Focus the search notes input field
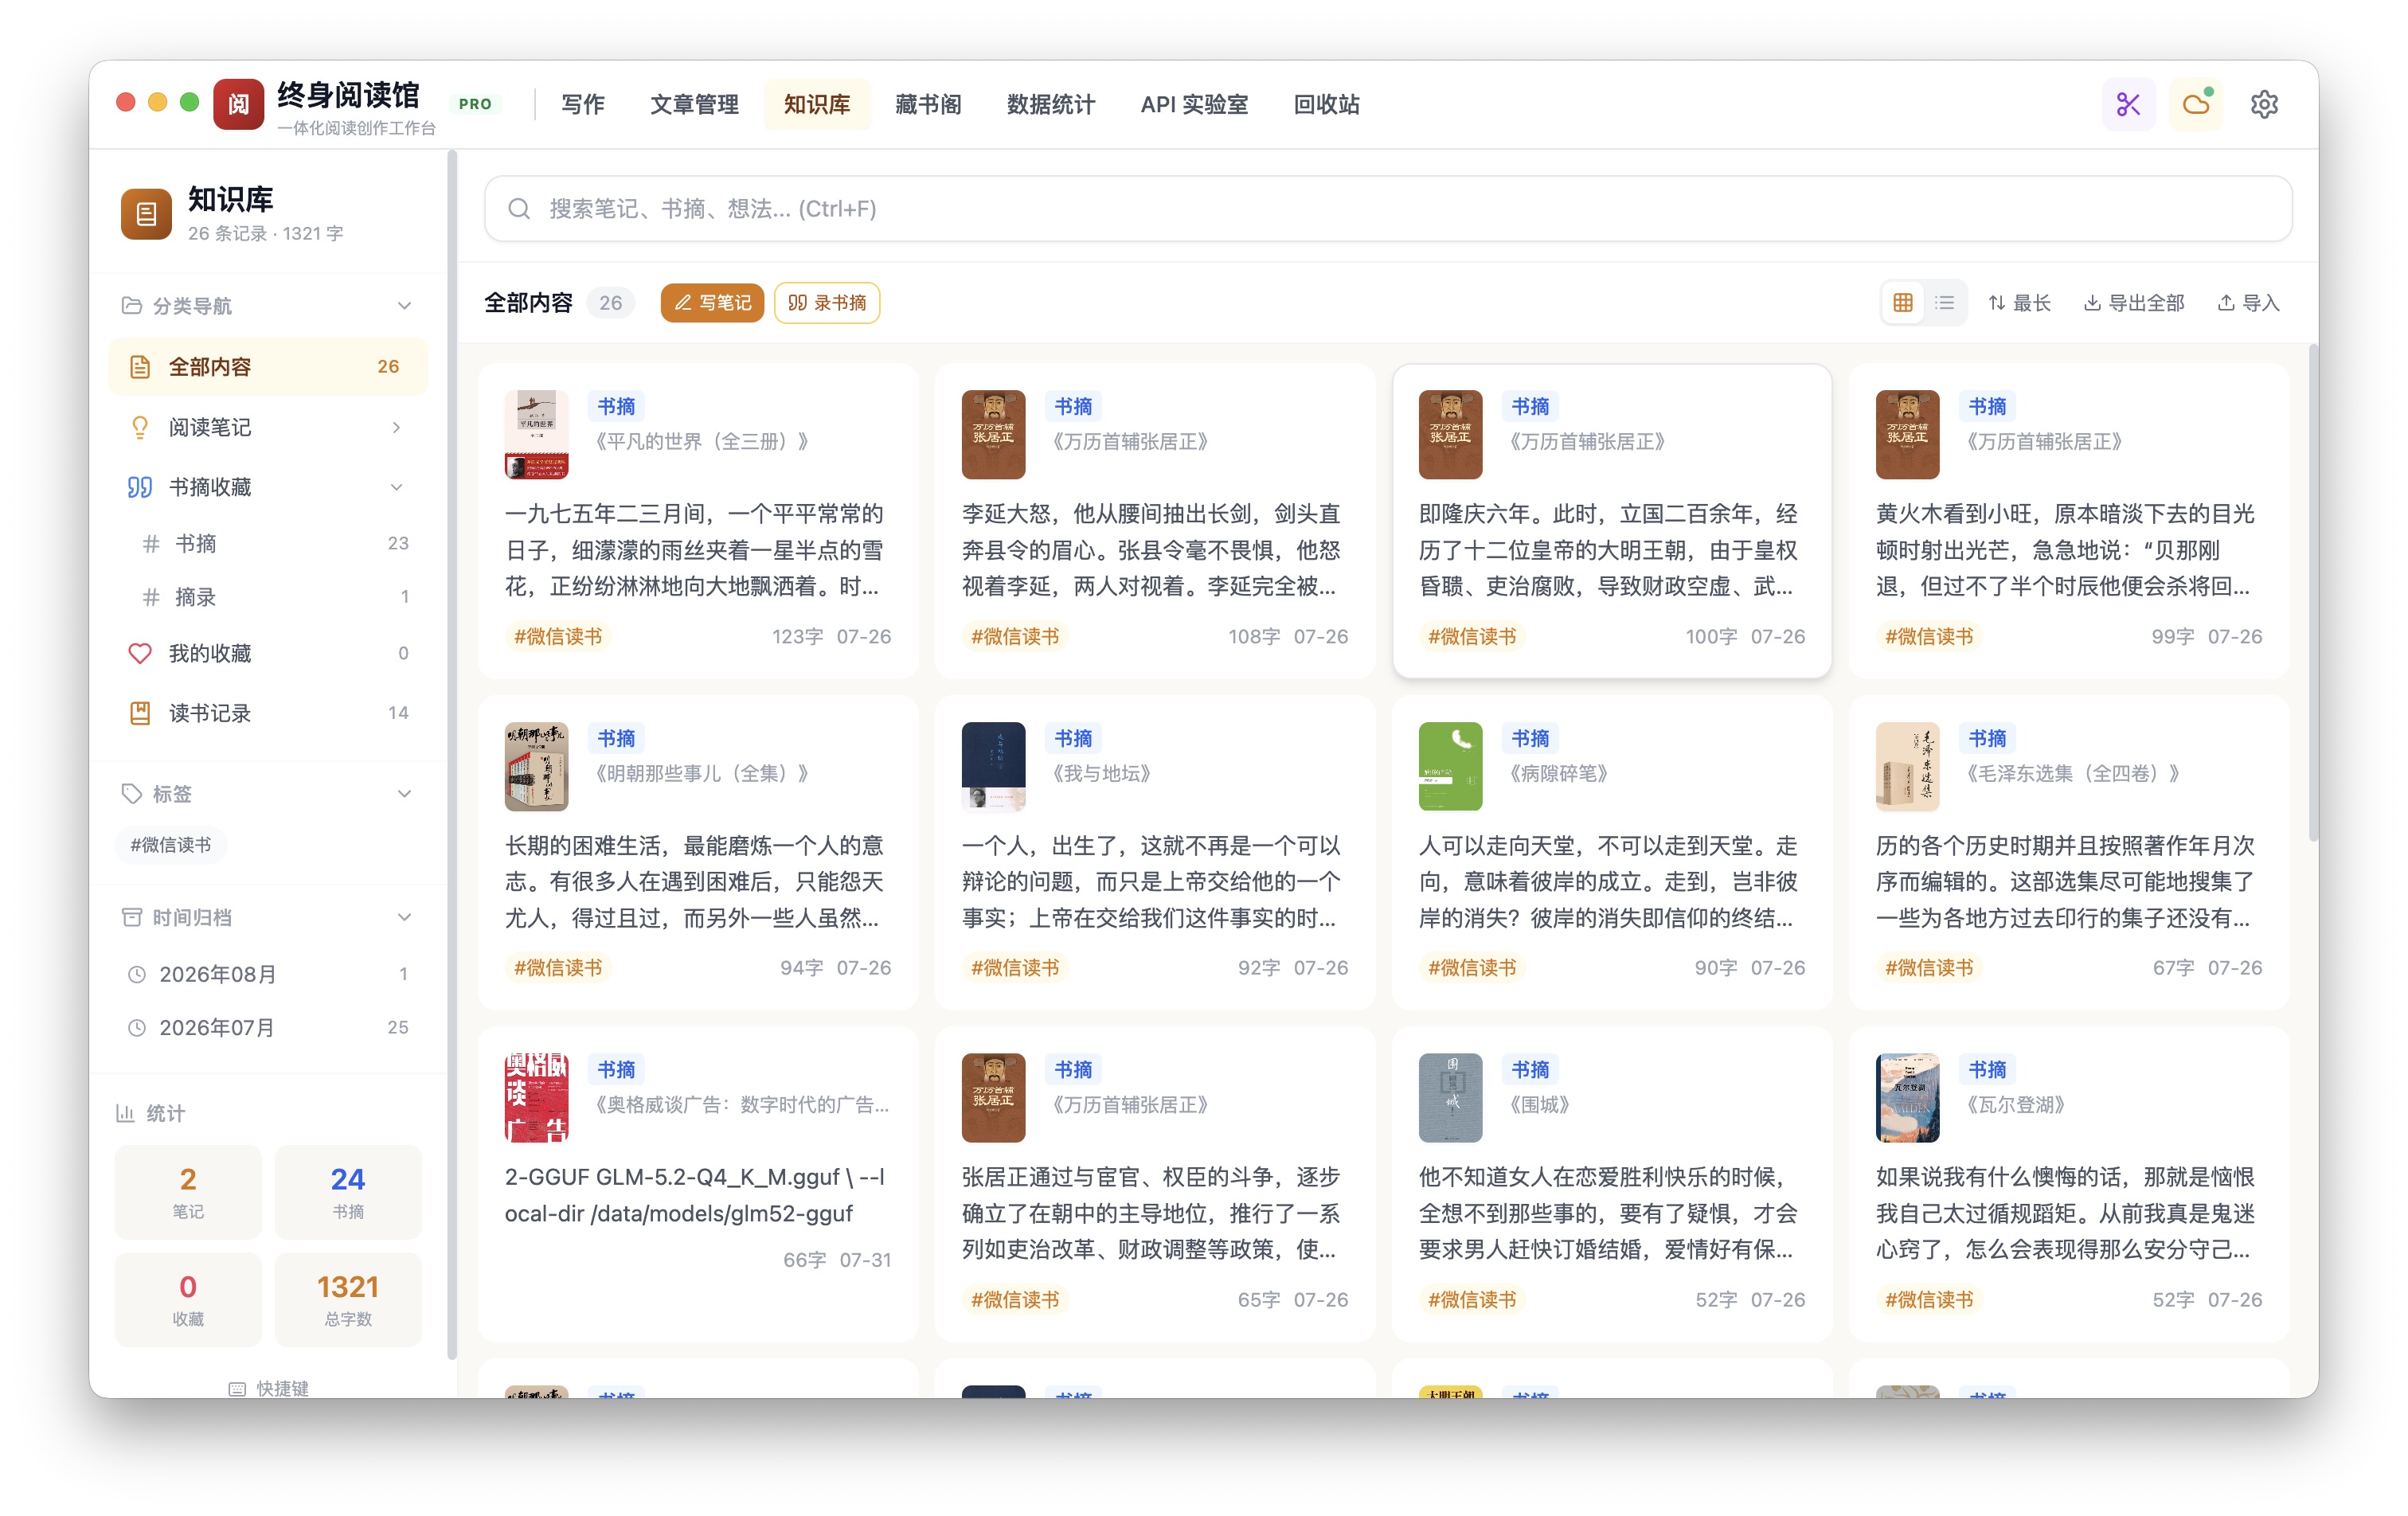The height and width of the screenshot is (1516, 2408). [1388, 209]
